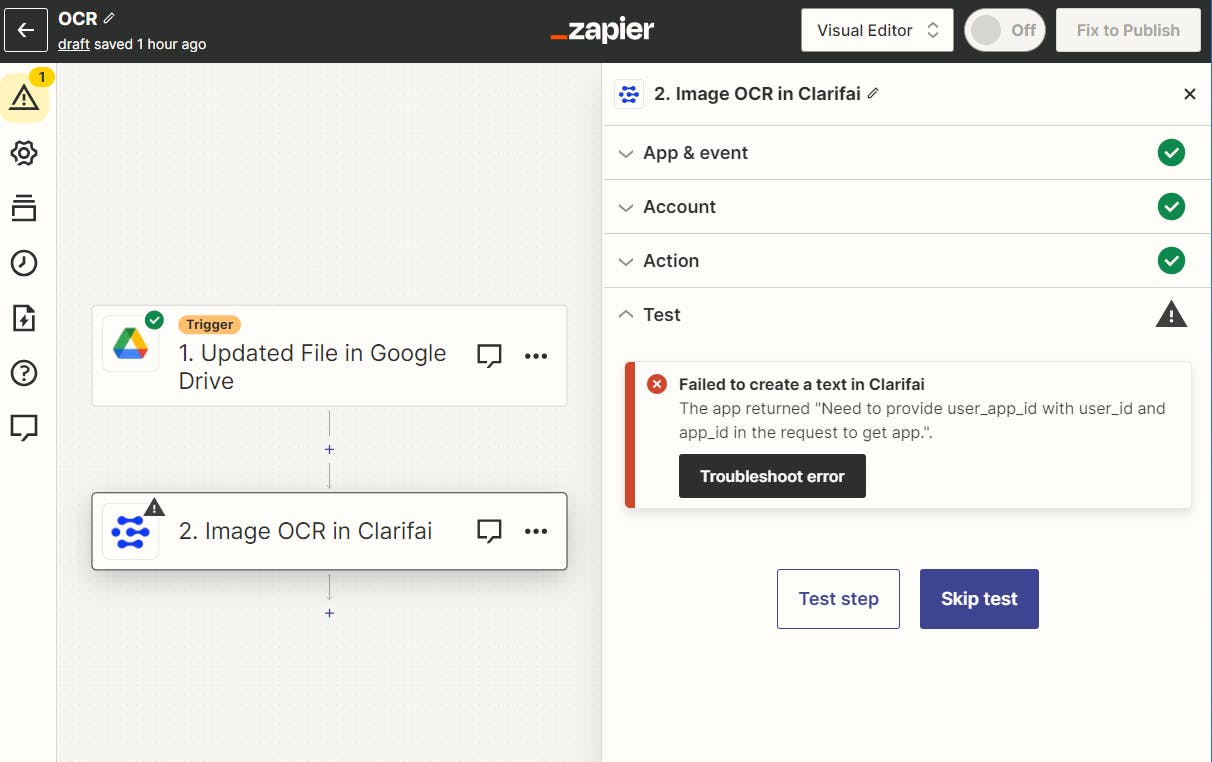
Task: Open the warnings icon in the sidebar
Action: coord(24,98)
